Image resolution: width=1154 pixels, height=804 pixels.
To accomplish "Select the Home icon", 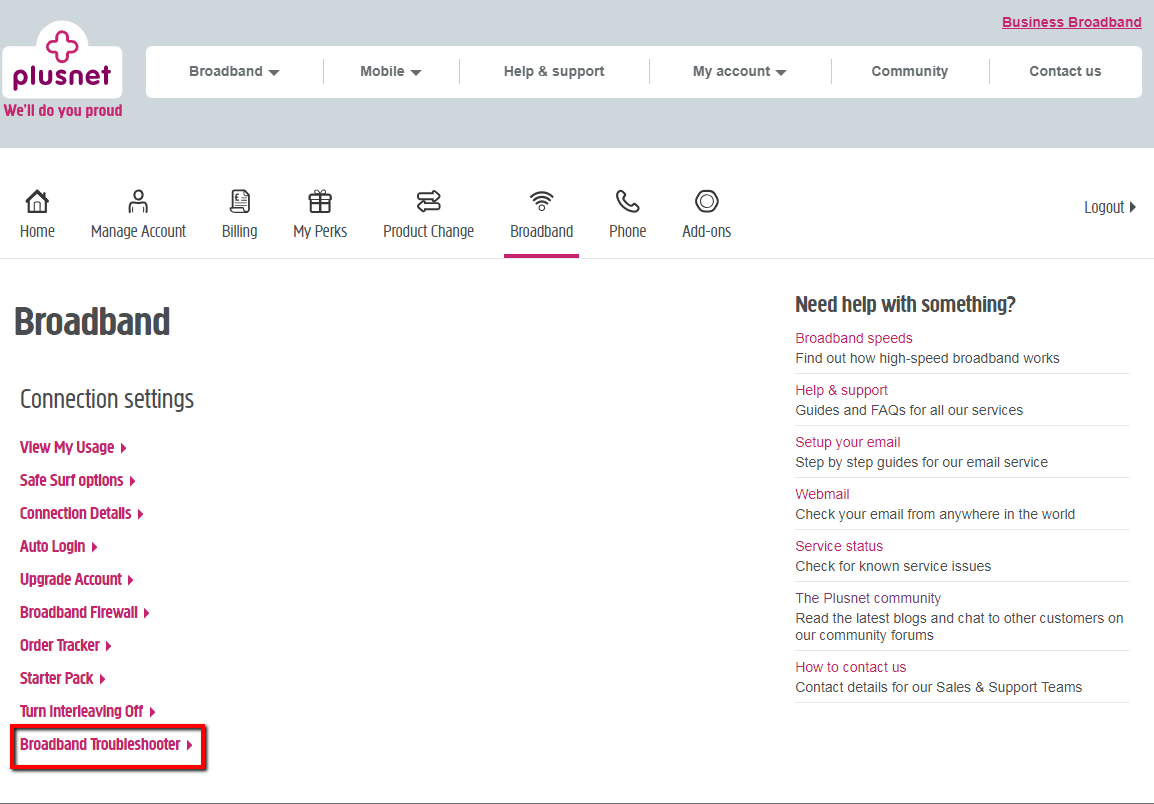I will tap(37, 213).
